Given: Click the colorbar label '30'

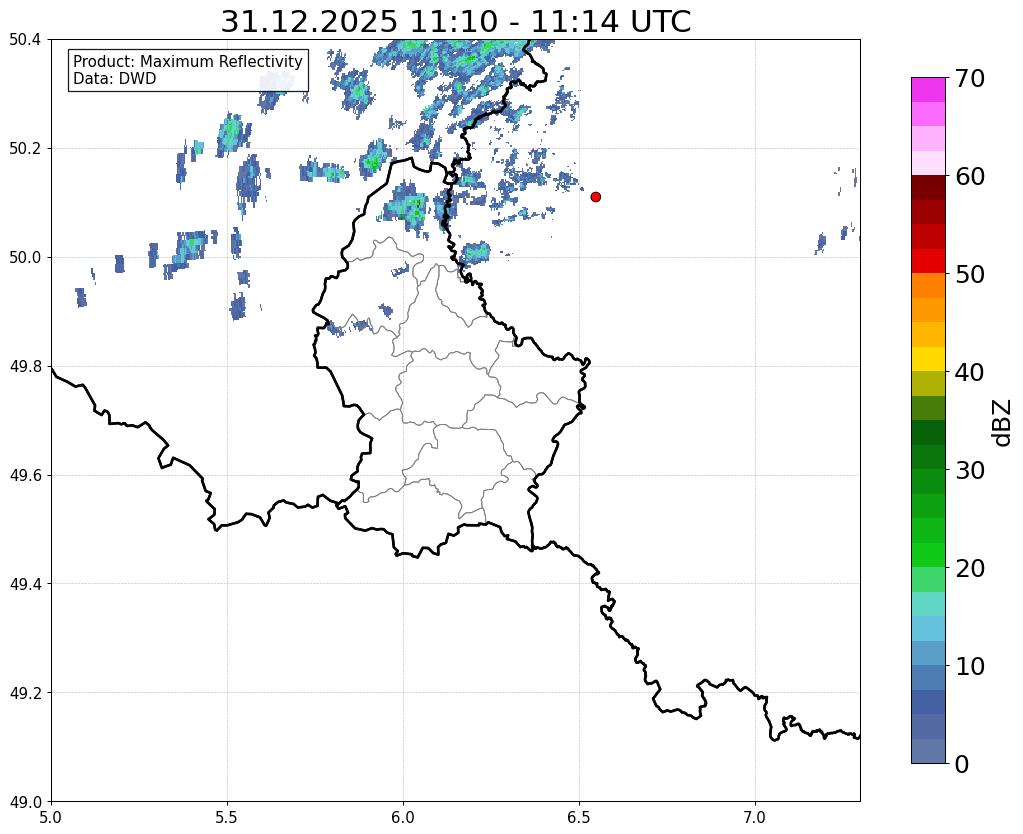Looking at the screenshot, I should 970,470.
